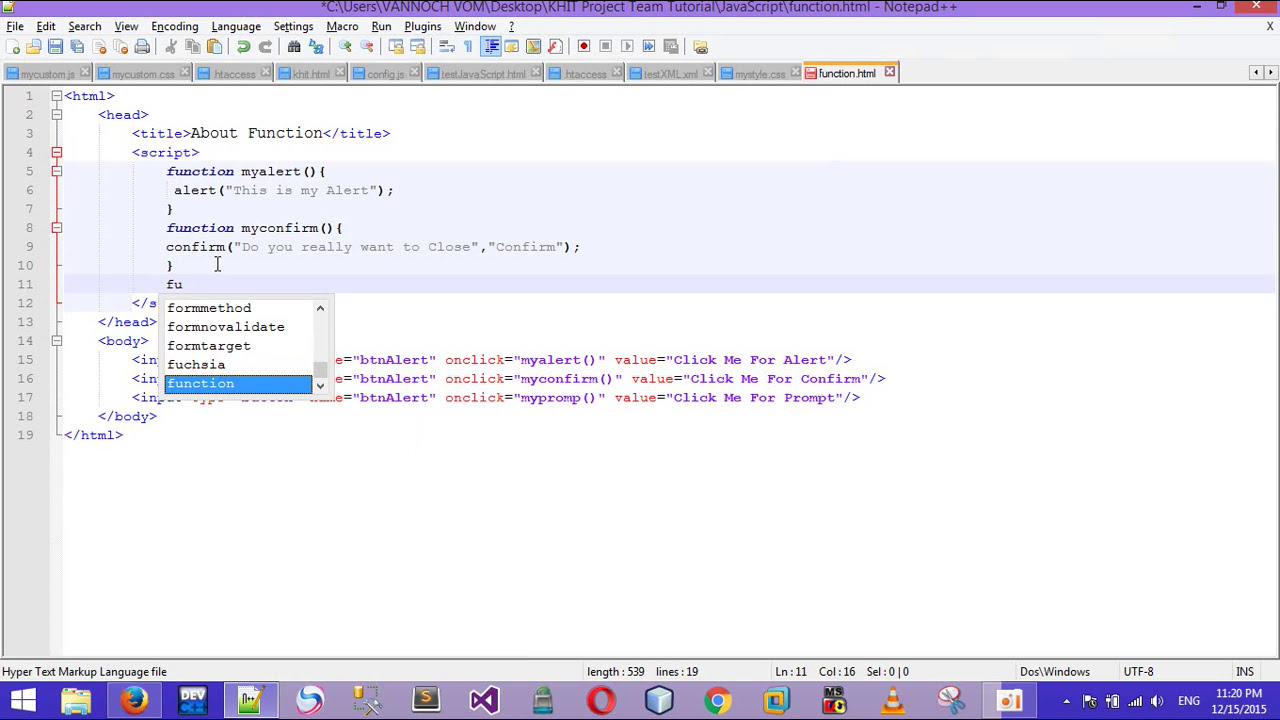Click the Copy toolbar icon

(x=192, y=46)
